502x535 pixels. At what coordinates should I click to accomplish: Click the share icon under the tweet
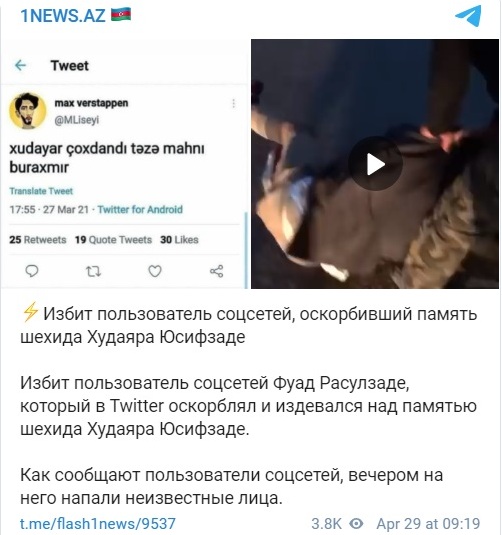[x=217, y=271]
